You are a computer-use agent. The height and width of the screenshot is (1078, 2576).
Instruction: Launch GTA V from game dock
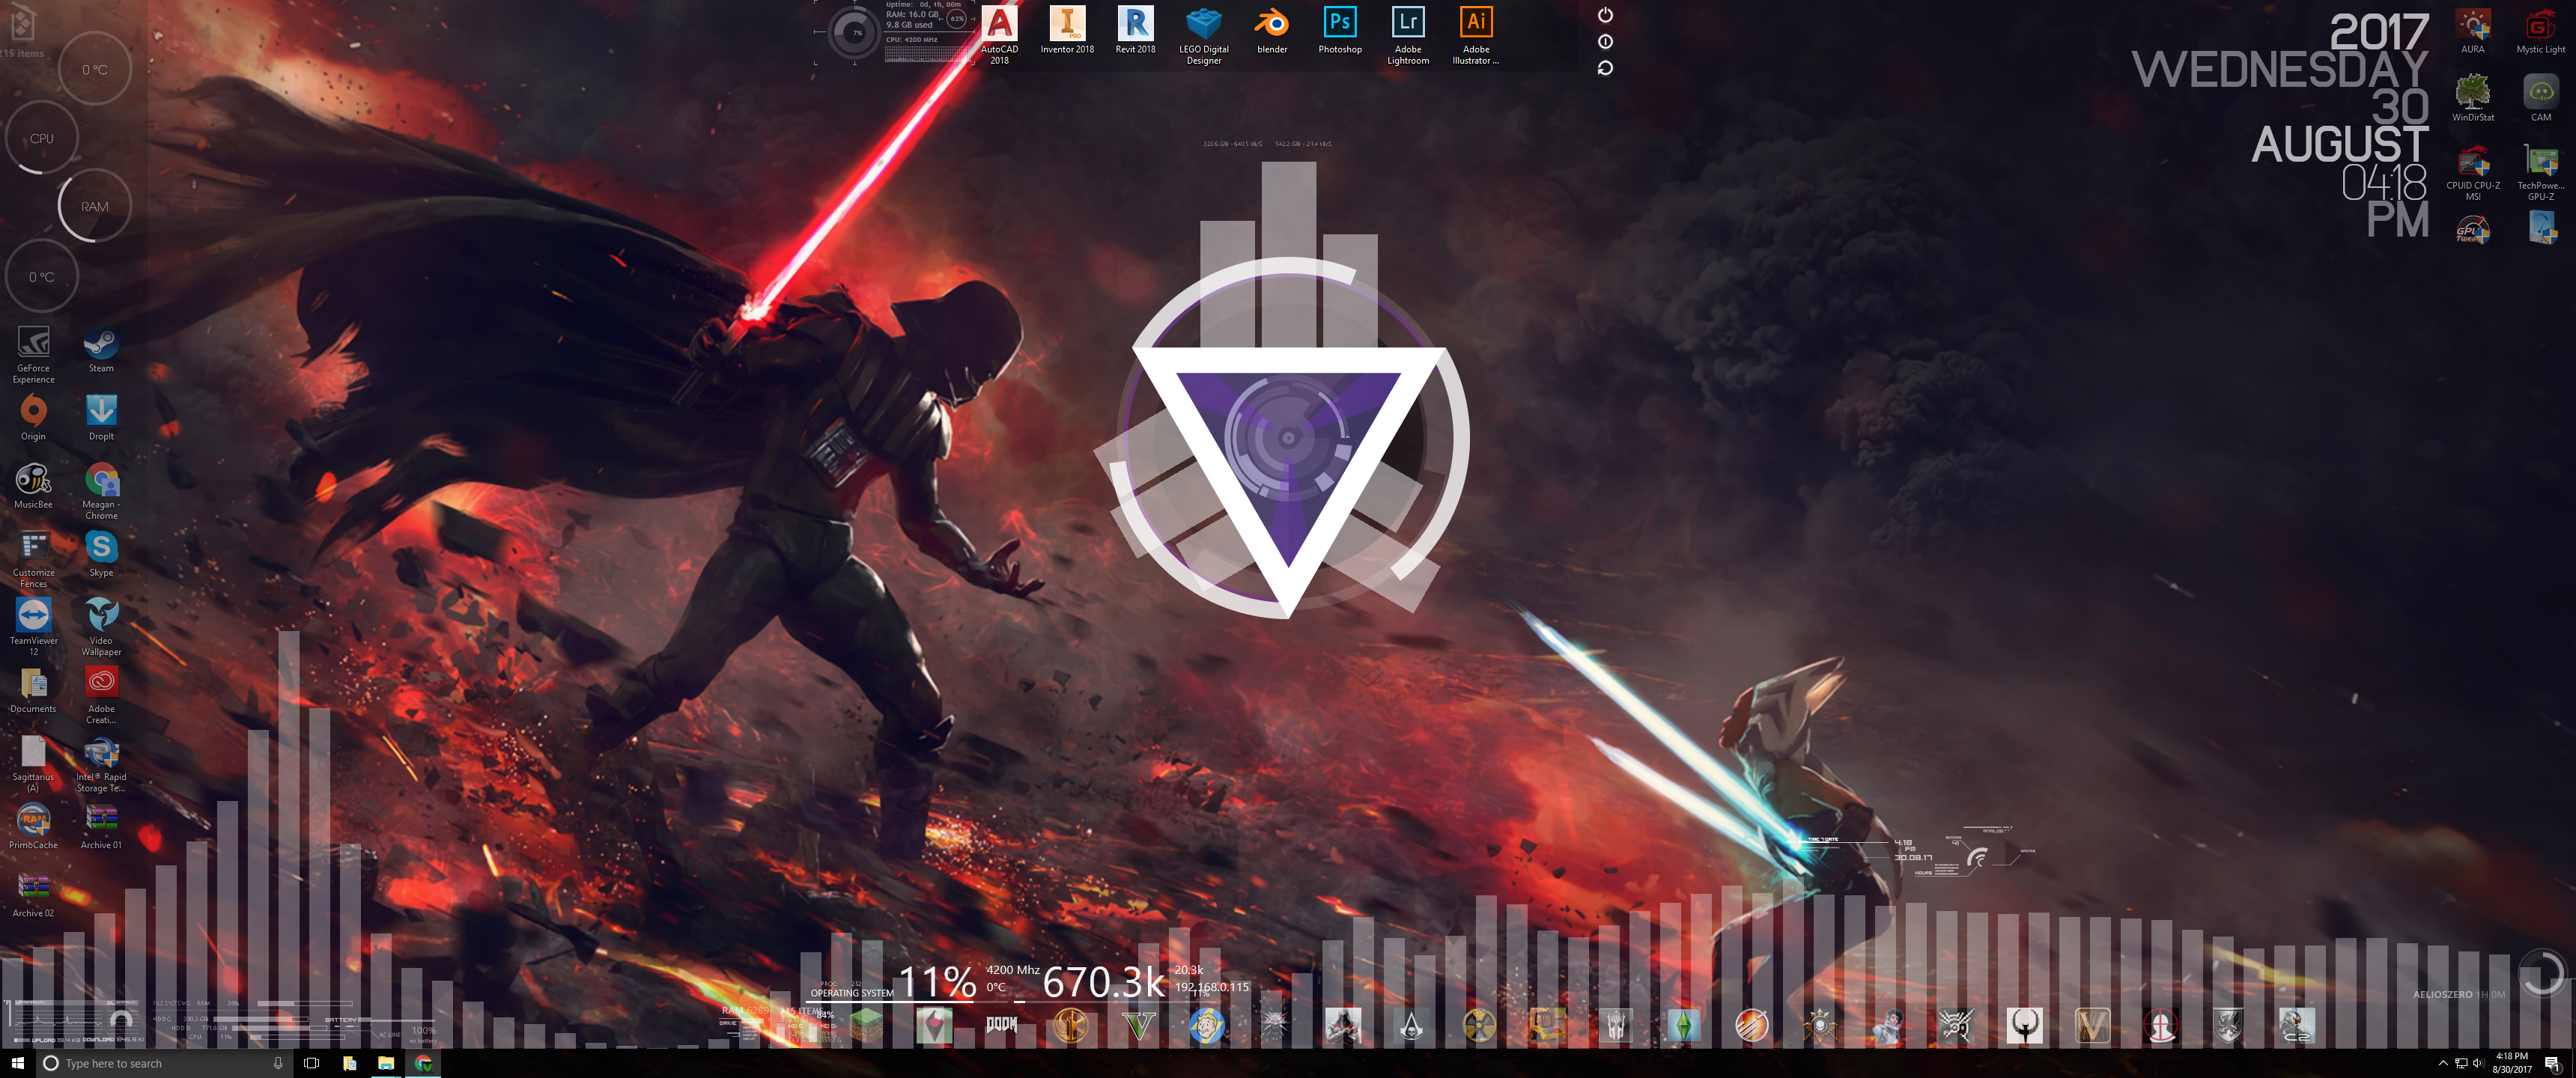pos(1139,1026)
